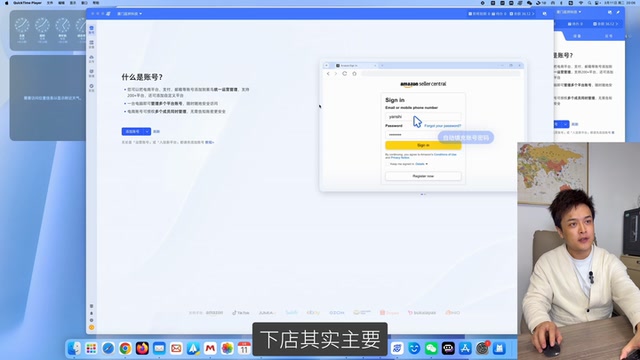Viewport: 640px width, 360px height.
Task: Launch Safari from the Dock
Action: pyautogui.click(x=108, y=348)
